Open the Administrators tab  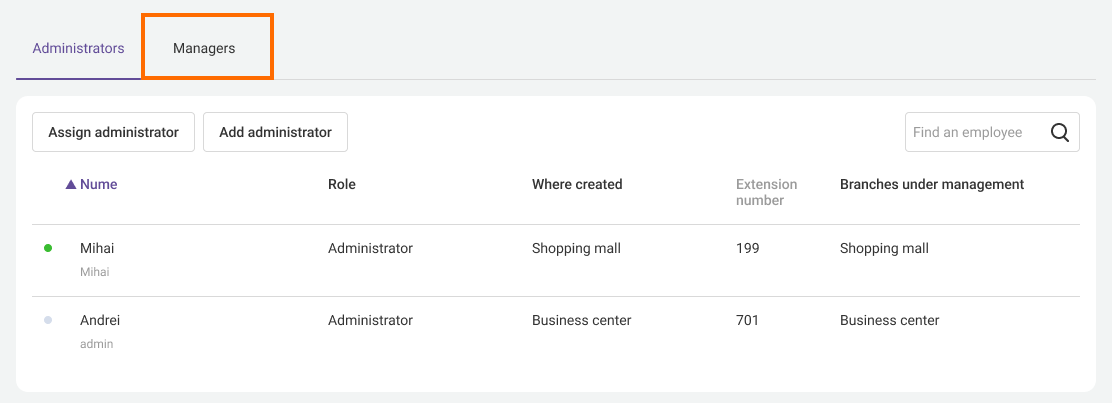78,48
